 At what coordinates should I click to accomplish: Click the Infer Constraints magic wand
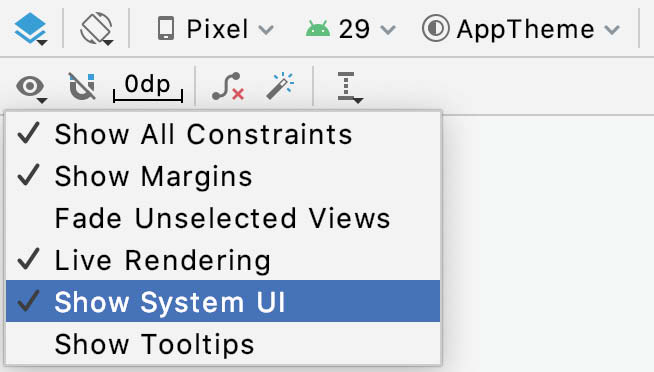[x=280, y=86]
